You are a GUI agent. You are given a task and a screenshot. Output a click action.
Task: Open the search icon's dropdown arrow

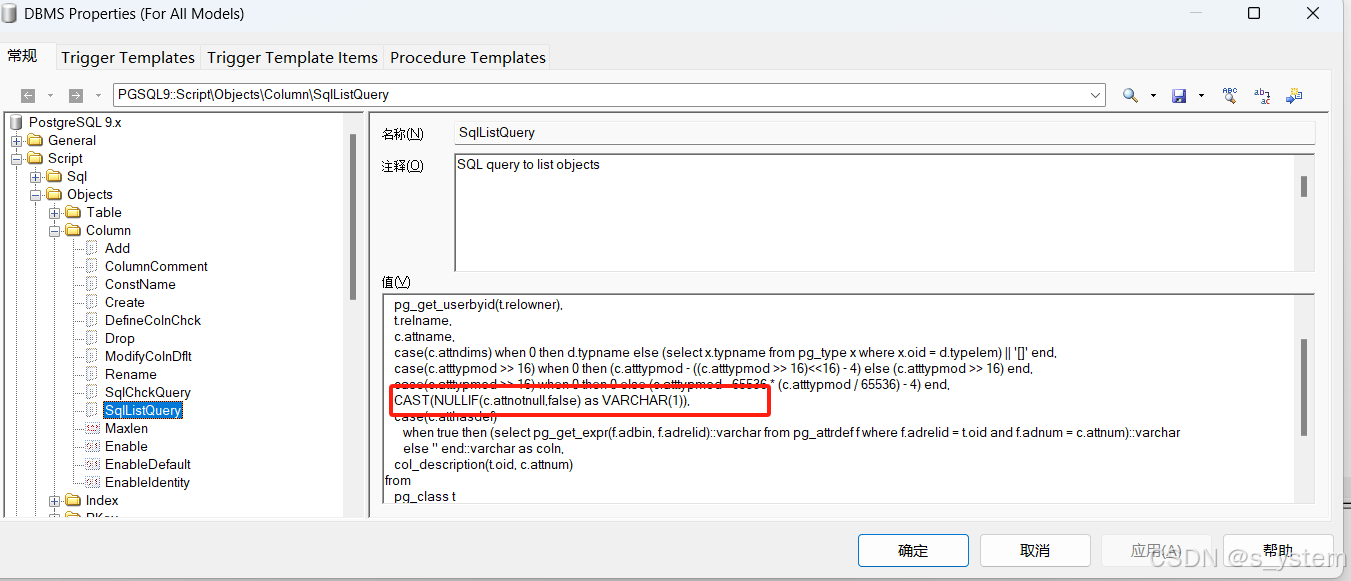coord(1153,96)
